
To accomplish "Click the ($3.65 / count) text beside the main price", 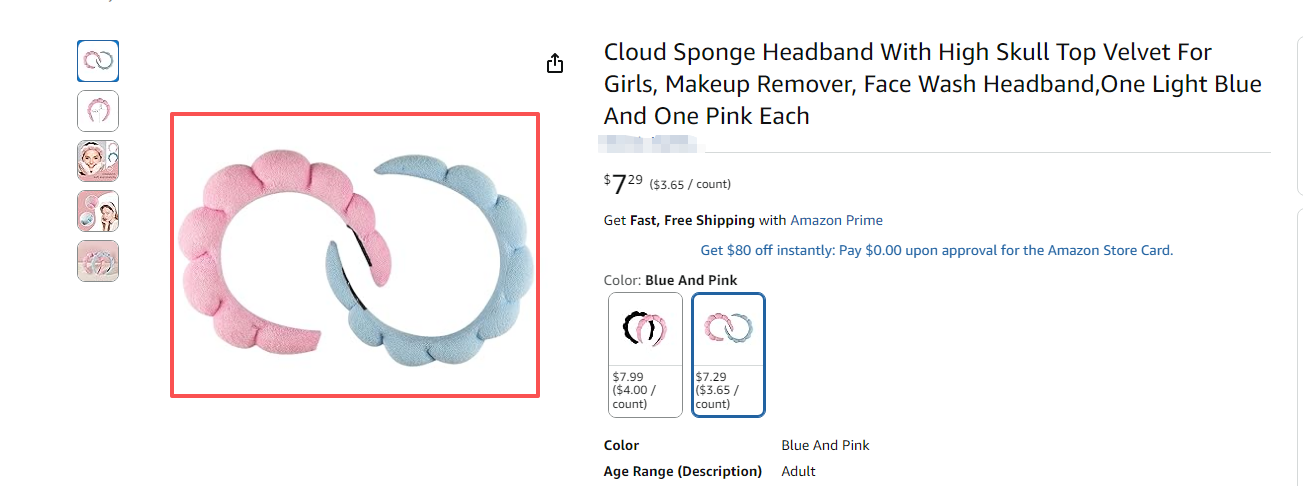I will pos(690,184).
